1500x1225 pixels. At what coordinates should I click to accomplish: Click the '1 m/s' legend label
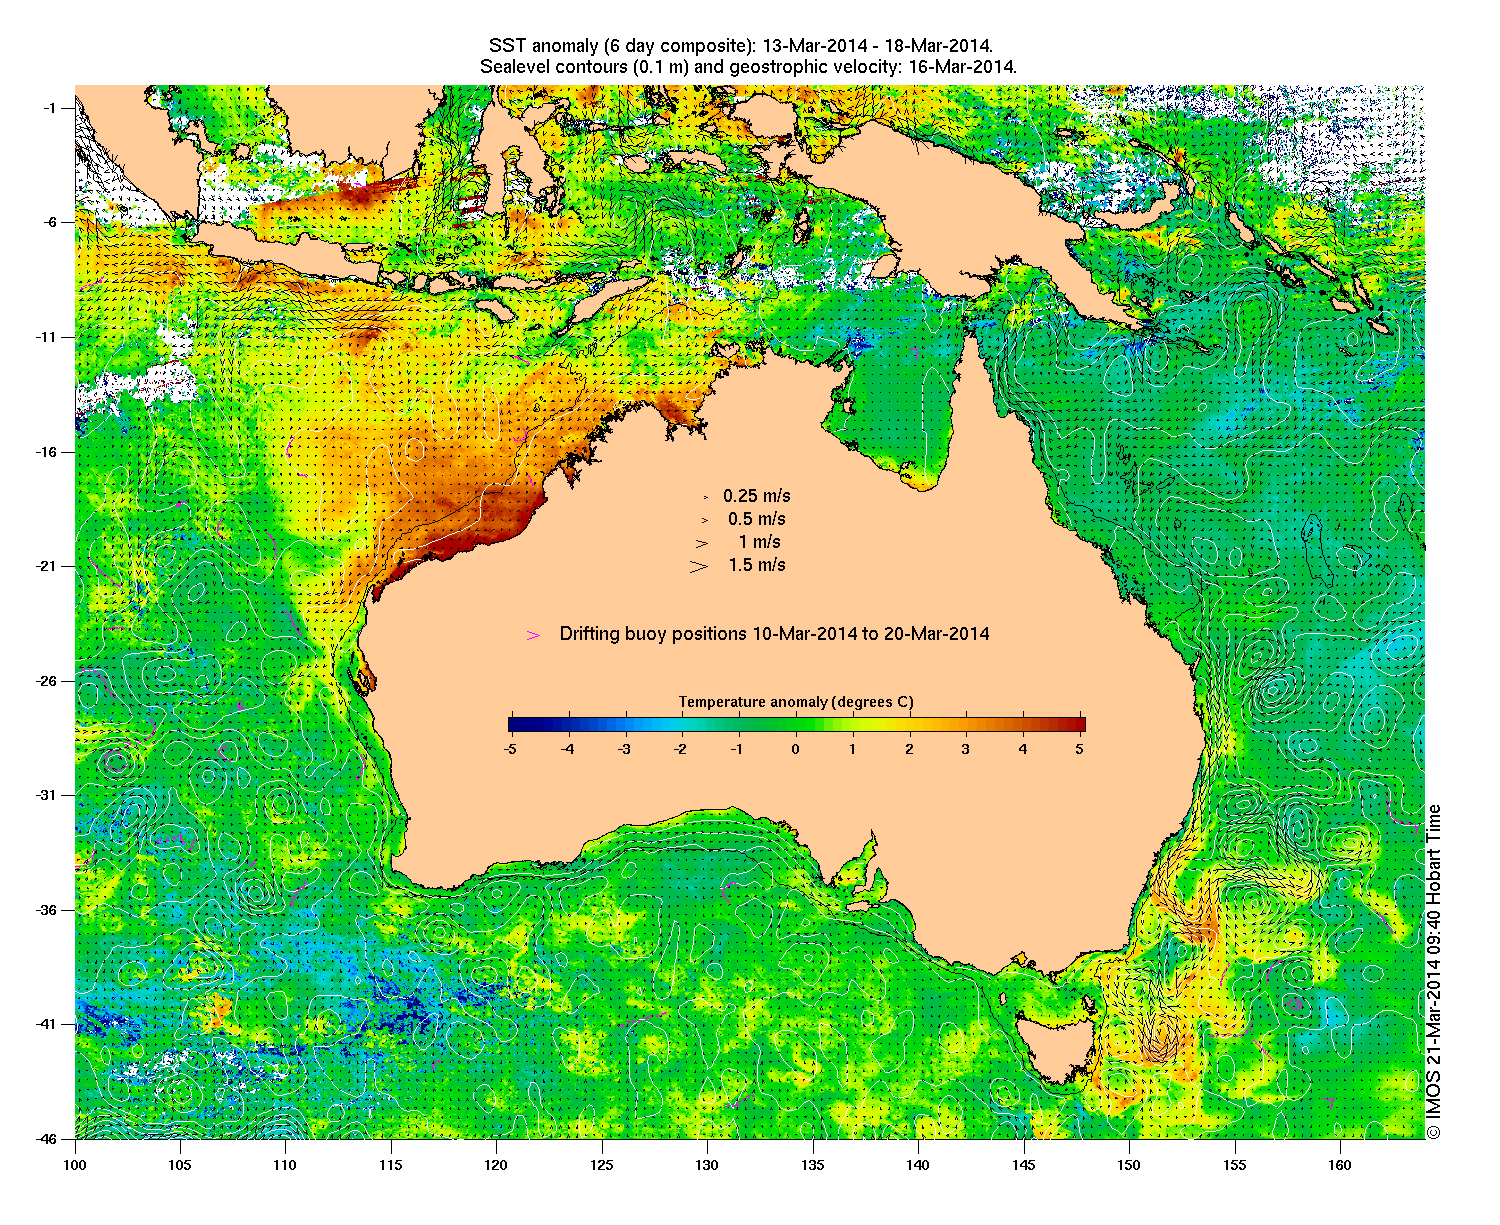(760, 542)
